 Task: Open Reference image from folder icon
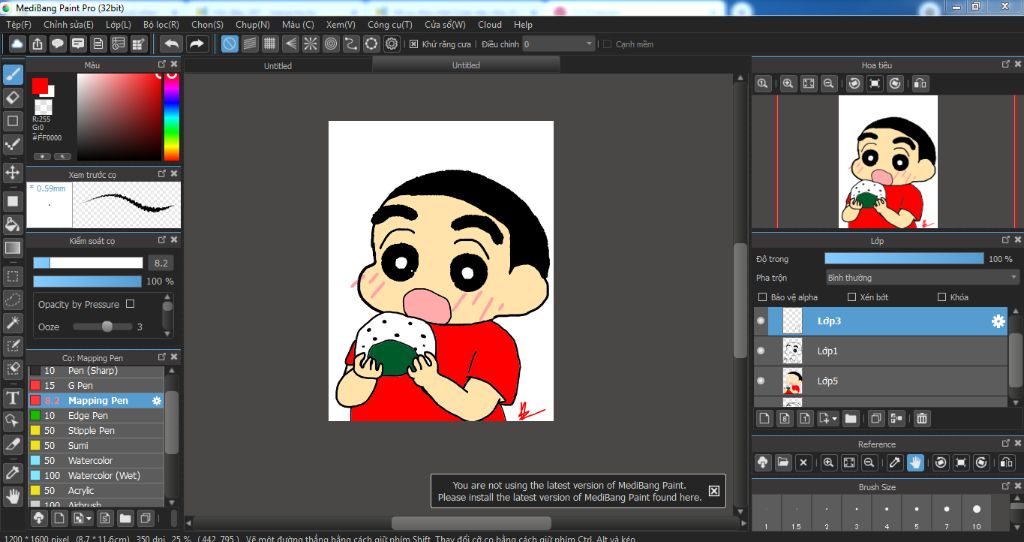(783, 463)
